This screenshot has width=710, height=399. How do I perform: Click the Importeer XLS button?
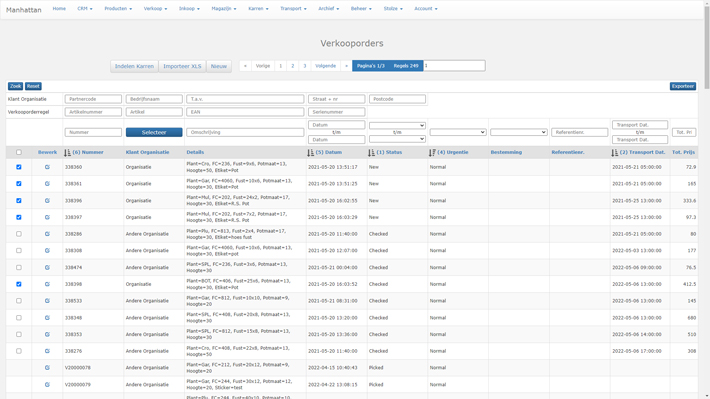tap(182, 66)
